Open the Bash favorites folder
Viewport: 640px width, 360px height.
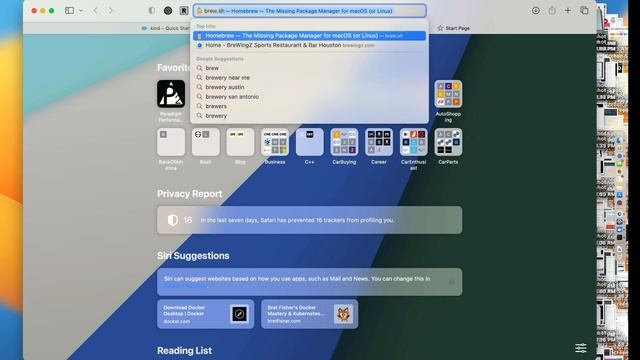tap(206, 142)
